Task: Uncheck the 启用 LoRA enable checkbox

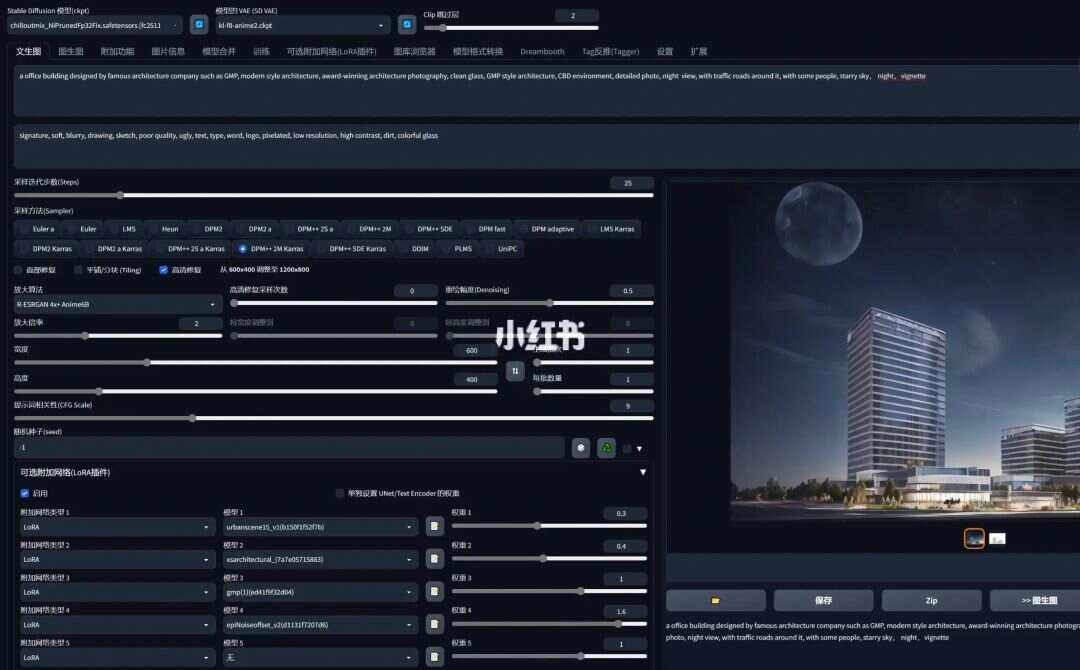Action: [x=25, y=493]
